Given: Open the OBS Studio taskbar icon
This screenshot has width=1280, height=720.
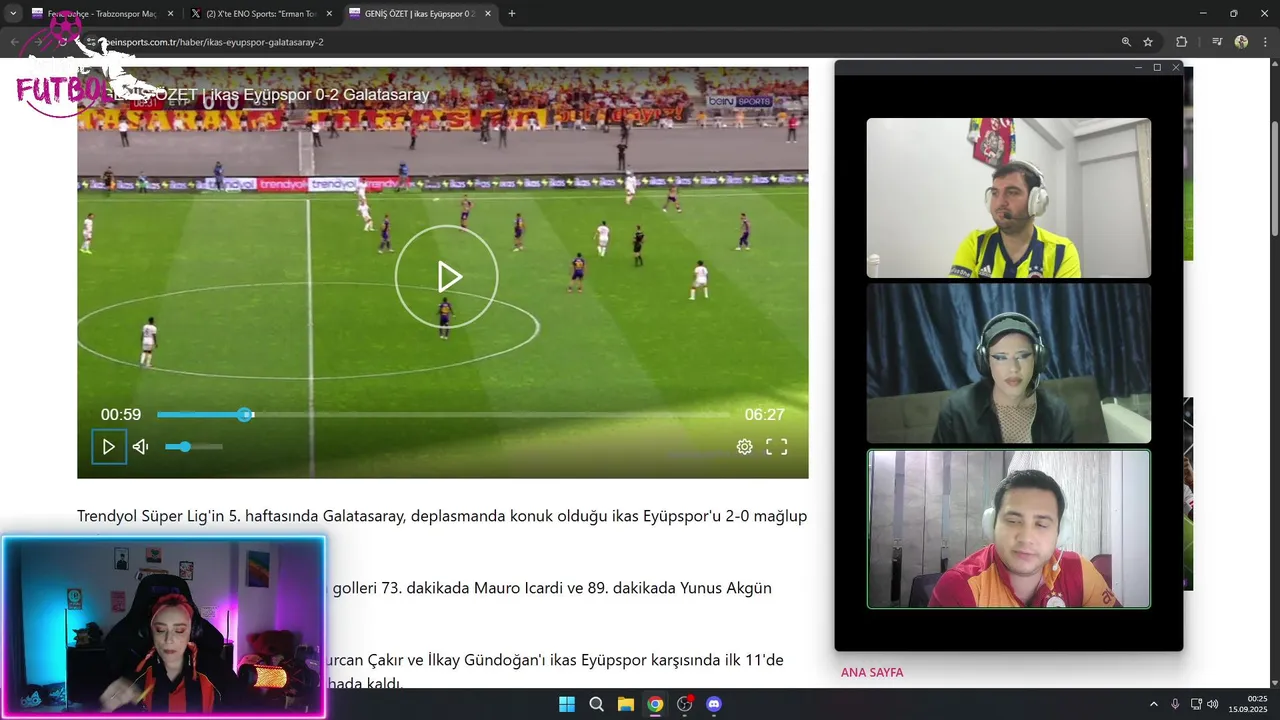Looking at the screenshot, I should 684,704.
